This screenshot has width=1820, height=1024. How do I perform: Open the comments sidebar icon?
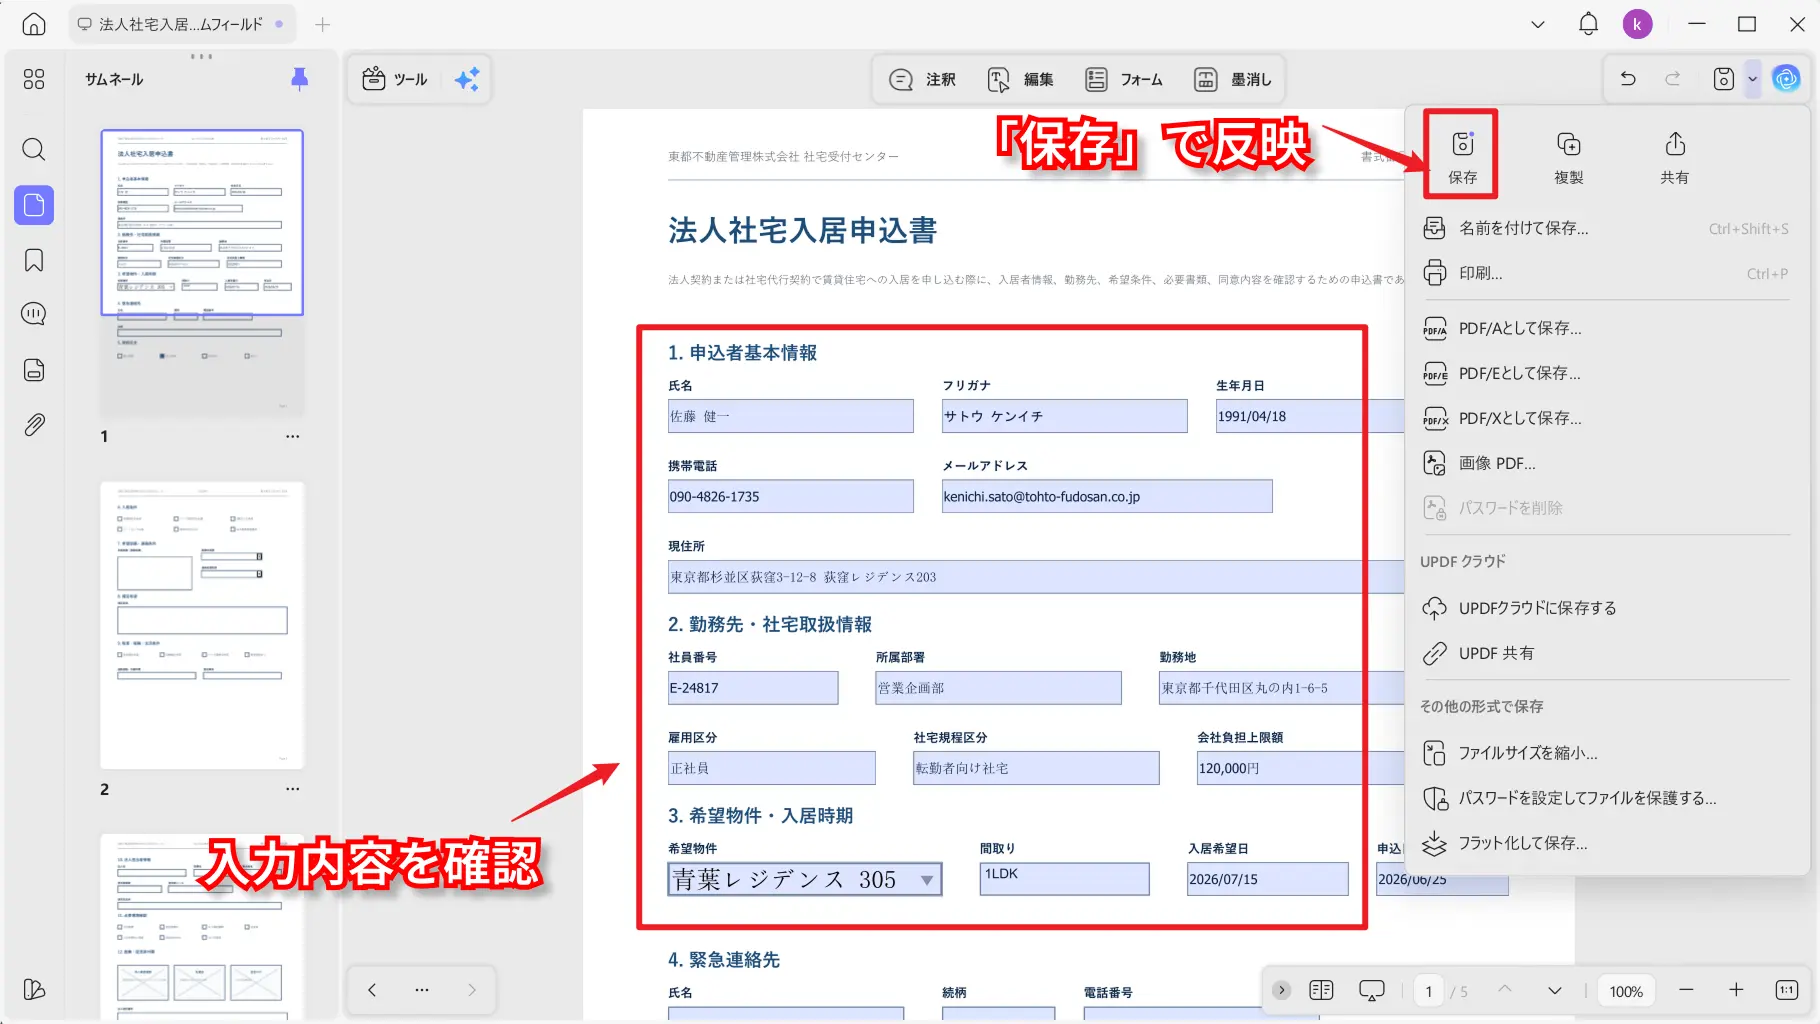pyautogui.click(x=34, y=314)
